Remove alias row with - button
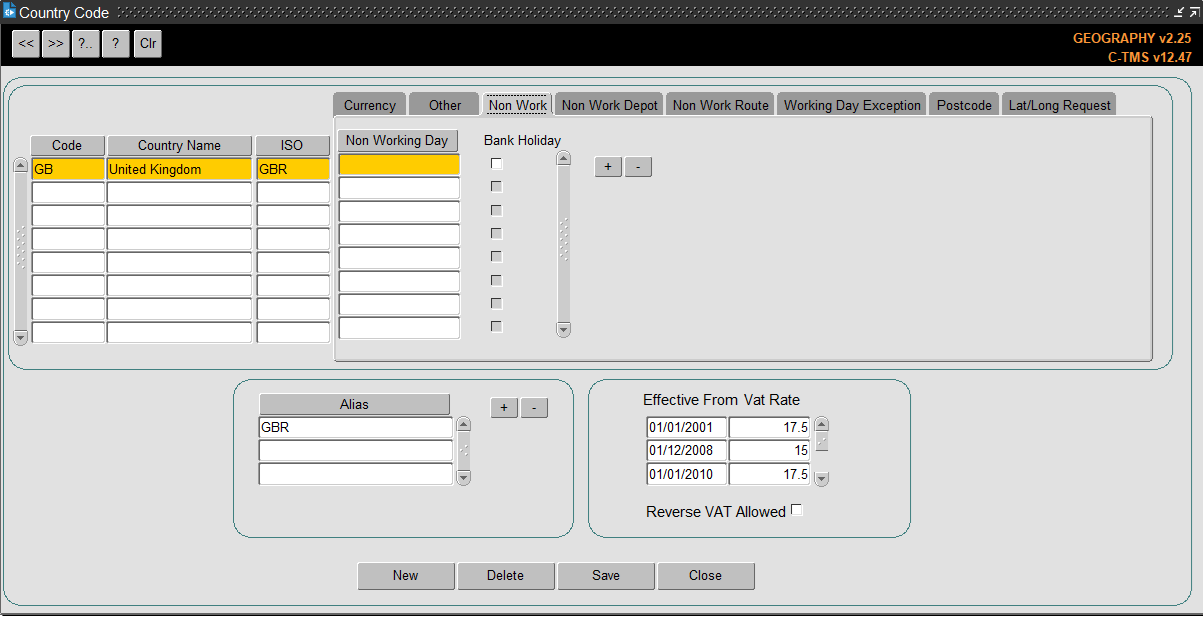Image resolution: width=1203 pixels, height=618 pixels. 535,407
